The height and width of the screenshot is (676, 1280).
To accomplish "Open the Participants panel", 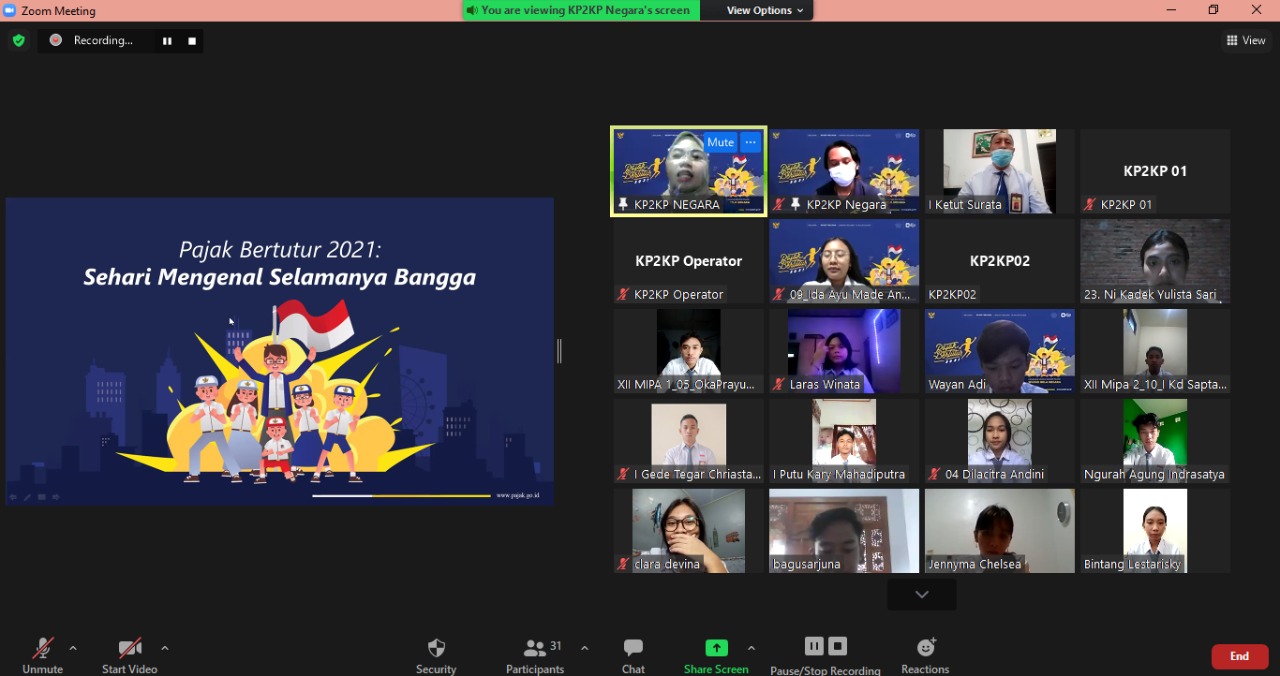I will [x=536, y=655].
